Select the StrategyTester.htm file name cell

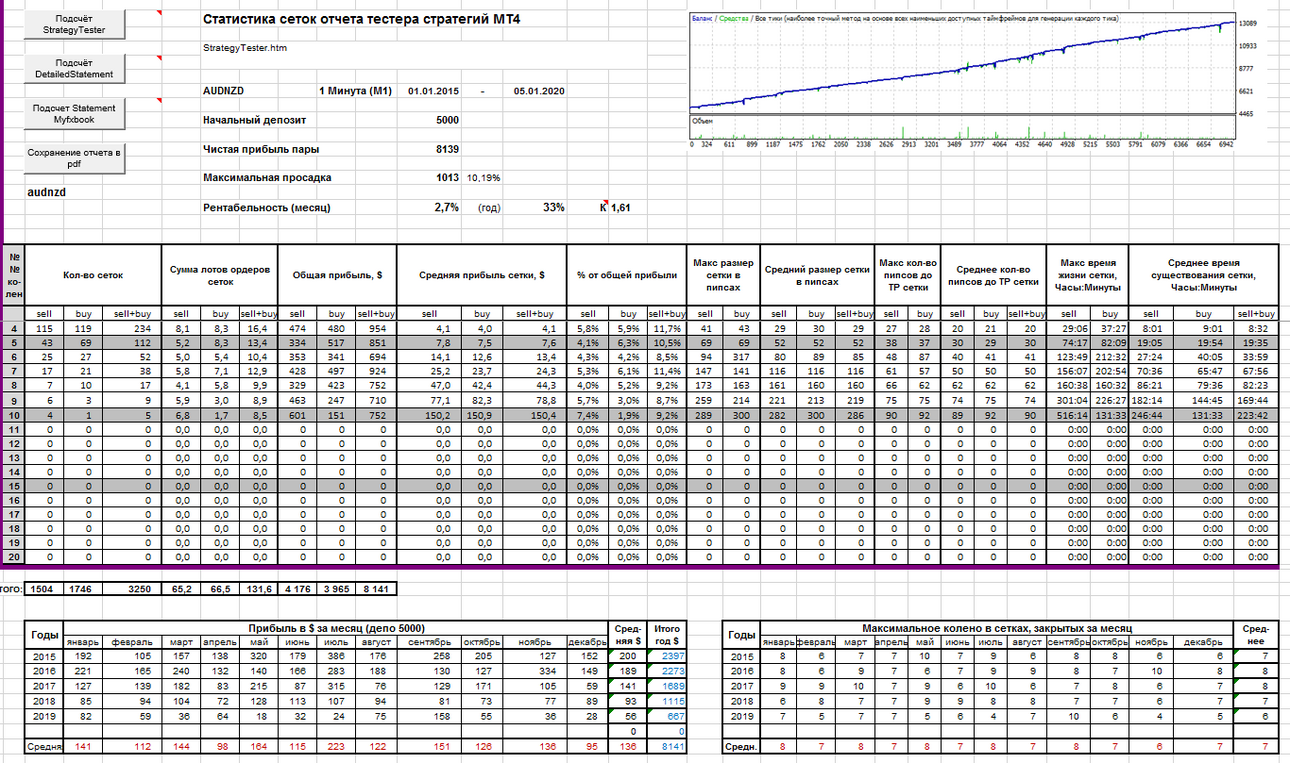tap(244, 47)
